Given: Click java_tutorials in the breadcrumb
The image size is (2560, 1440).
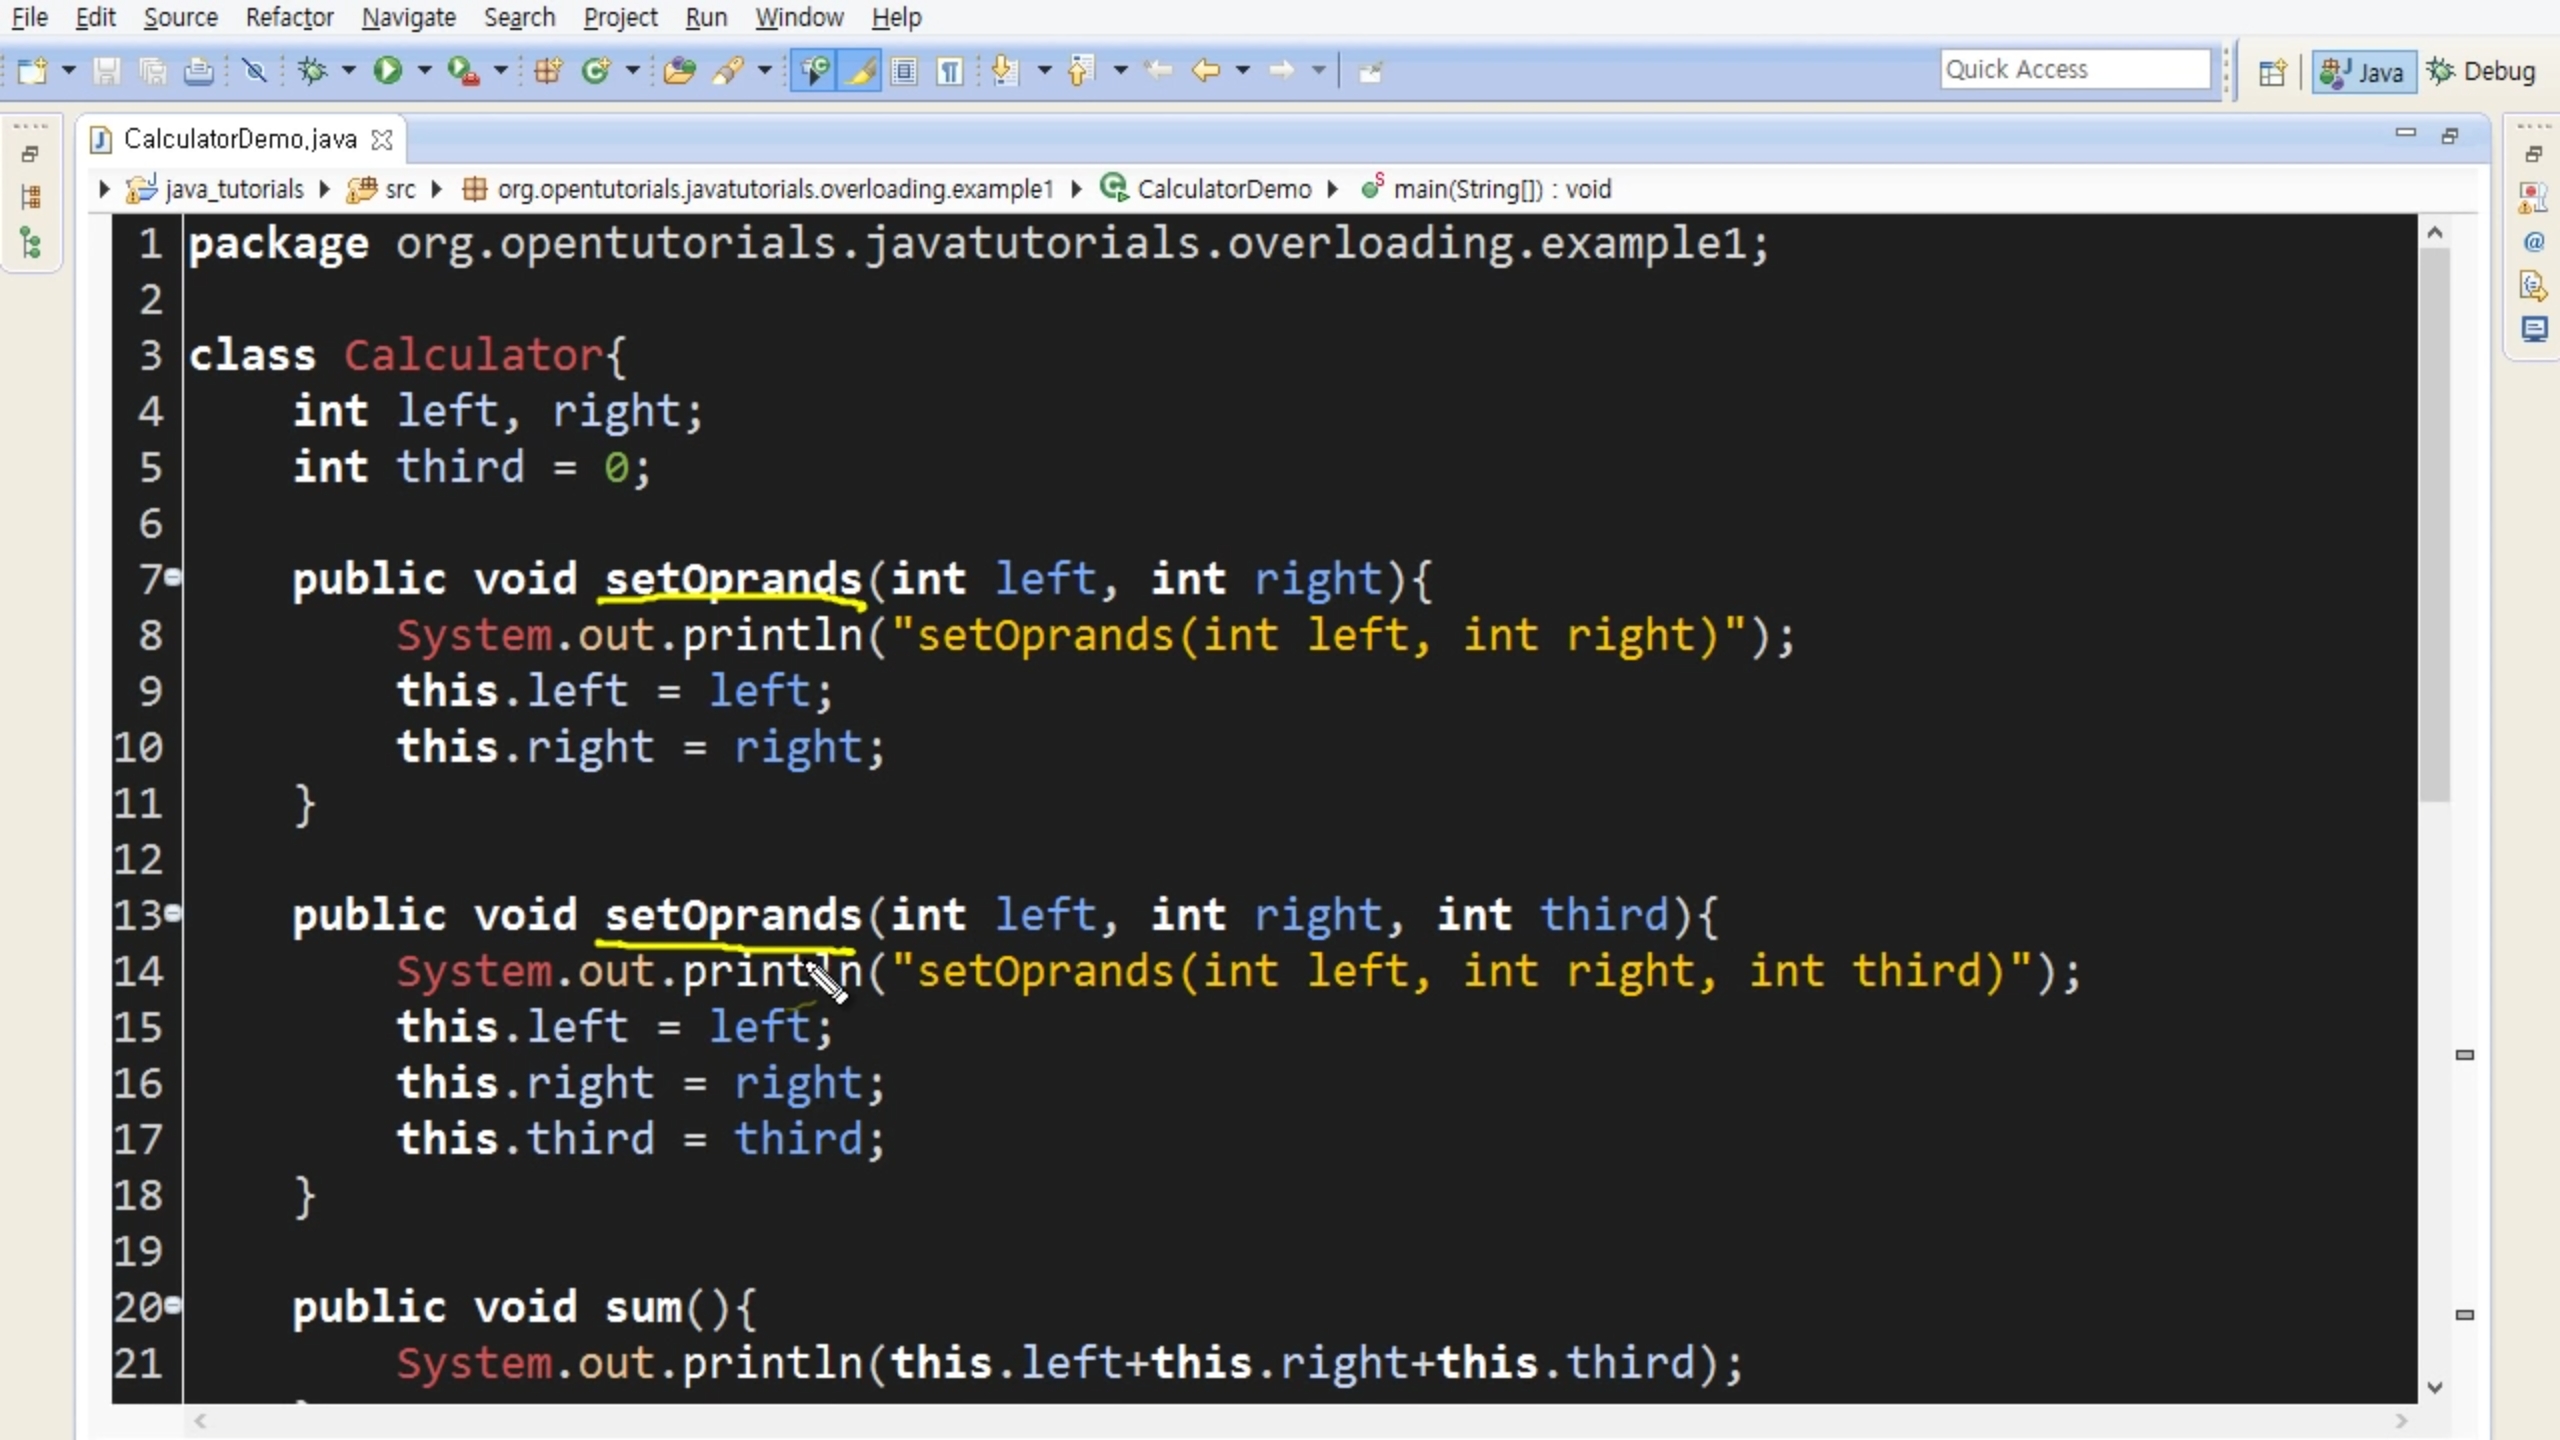Looking at the screenshot, I should point(234,189).
